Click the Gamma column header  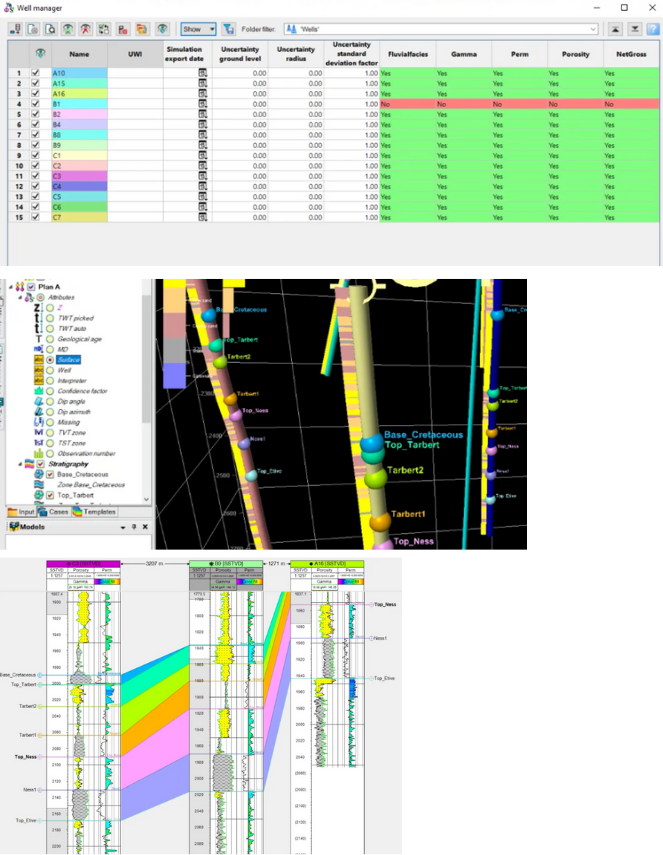463,54
